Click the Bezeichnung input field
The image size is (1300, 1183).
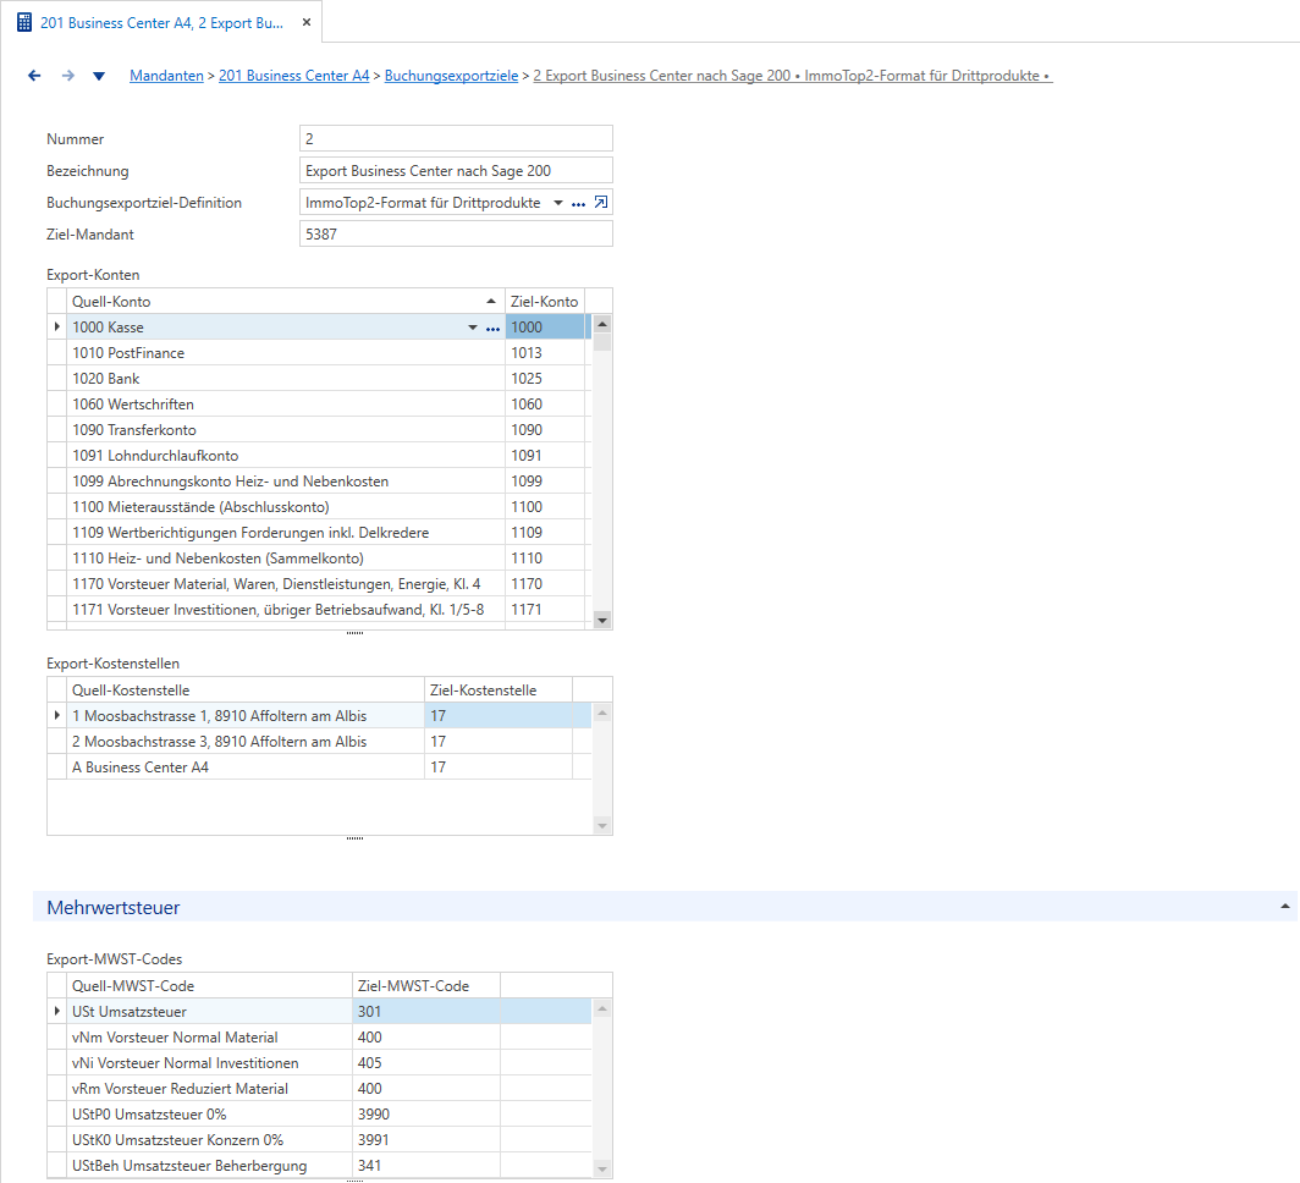[456, 171]
